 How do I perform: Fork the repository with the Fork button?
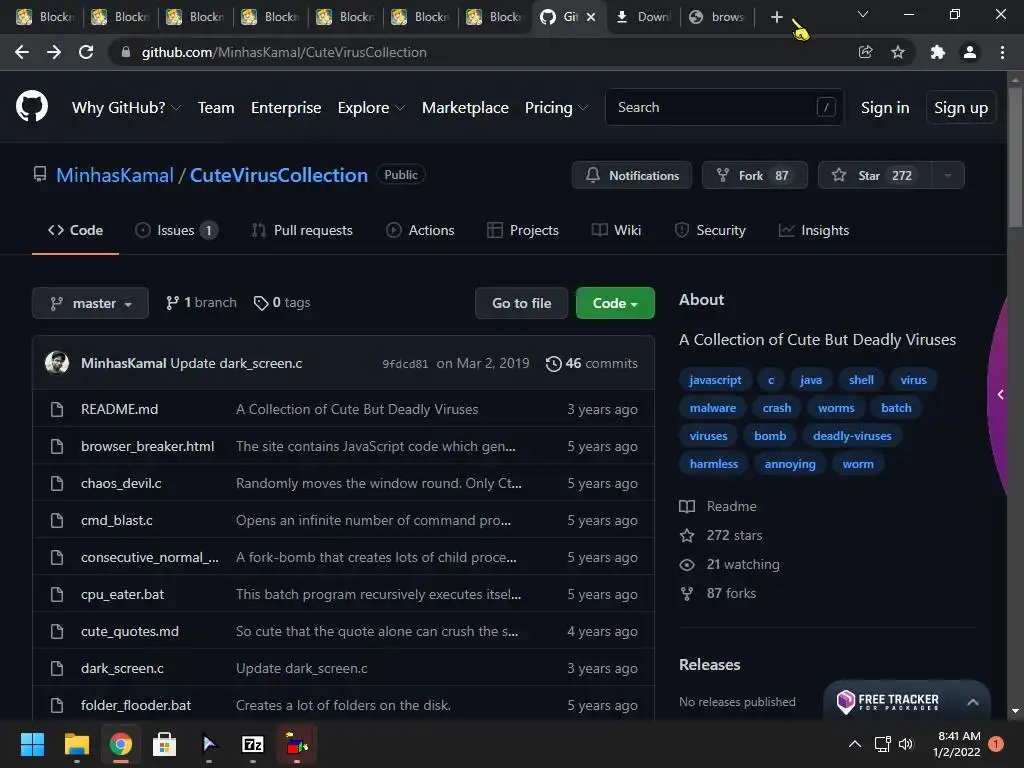[754, 175]
